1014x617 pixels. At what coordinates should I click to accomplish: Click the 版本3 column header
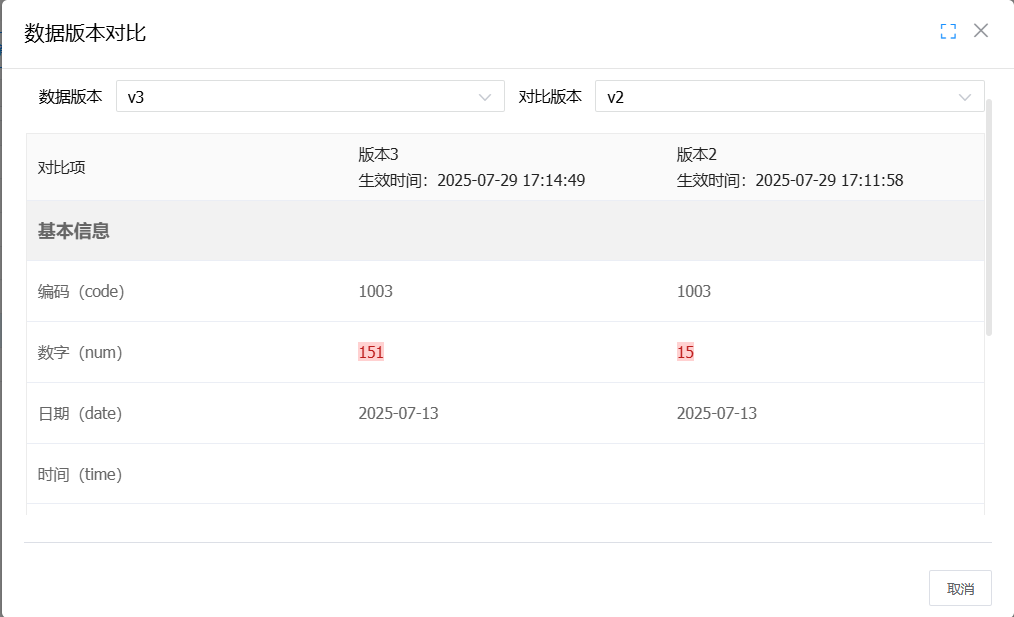pos(379,155)
